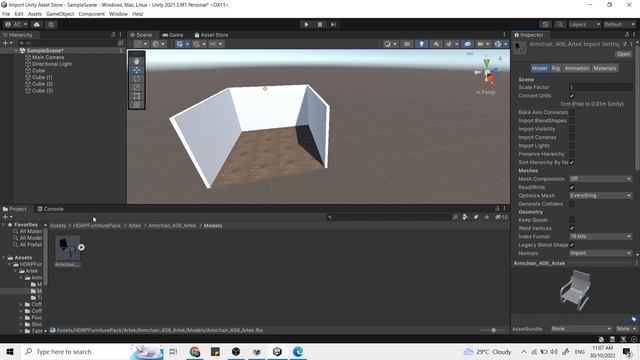640x360 pixels.
Task: Open the Component menu
Action: pyautogui.click(x=91, y=14)
